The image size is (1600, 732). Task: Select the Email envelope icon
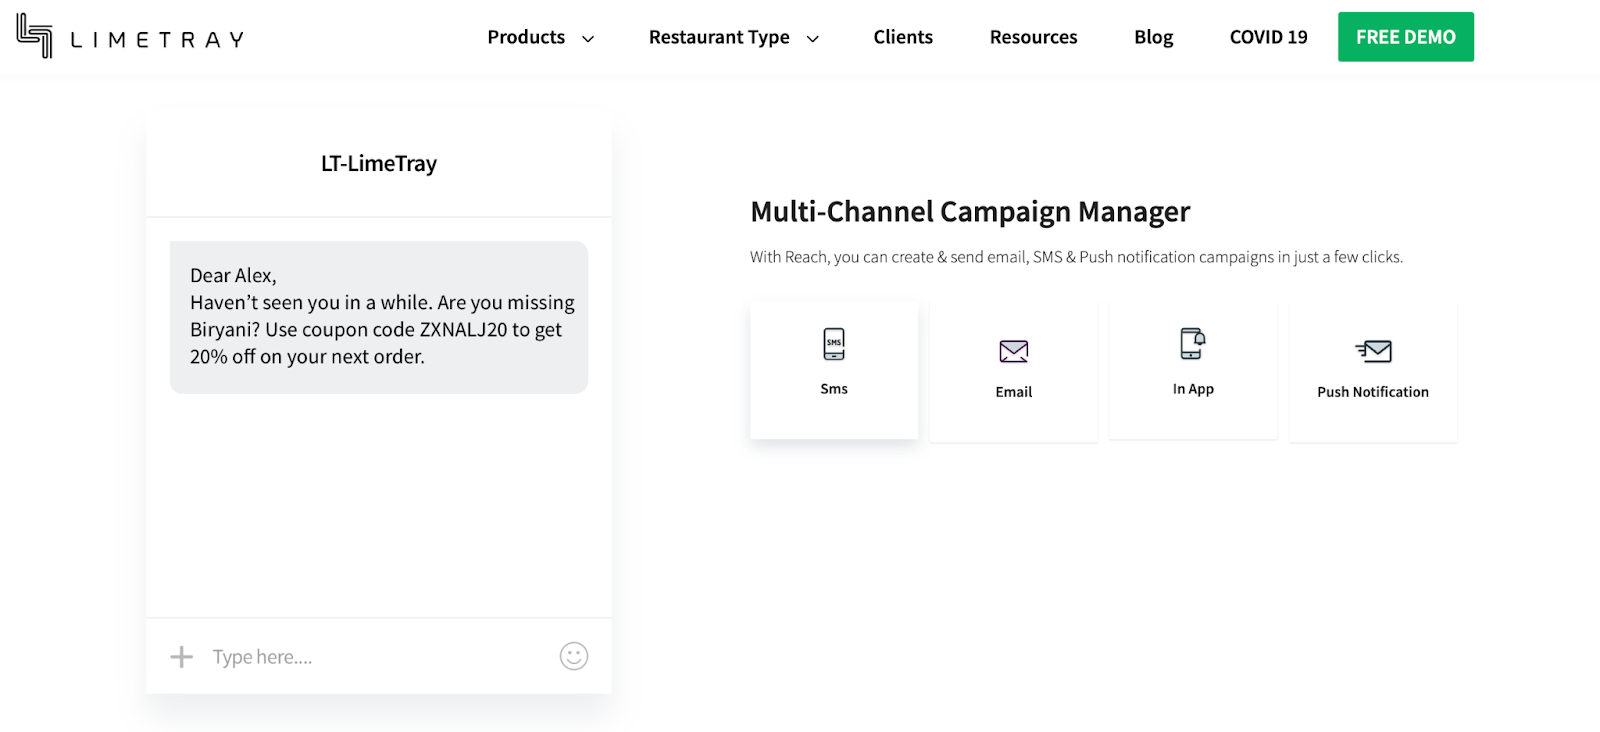tap(1013, 351)
